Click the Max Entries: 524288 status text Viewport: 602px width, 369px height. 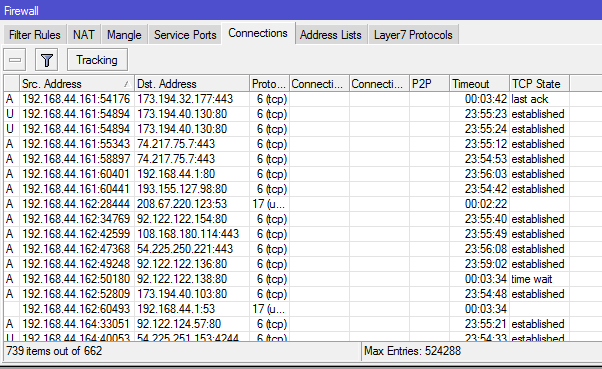(x=412, y=351)
